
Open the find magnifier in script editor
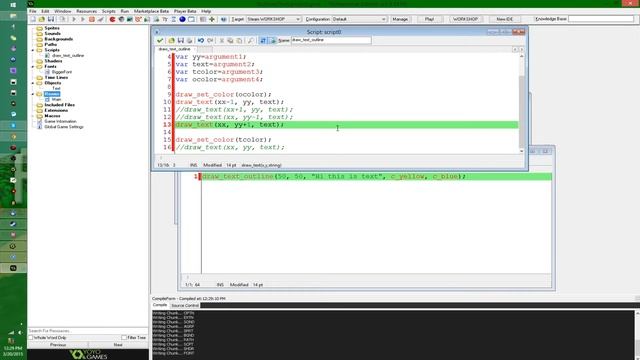coord(251,40)
